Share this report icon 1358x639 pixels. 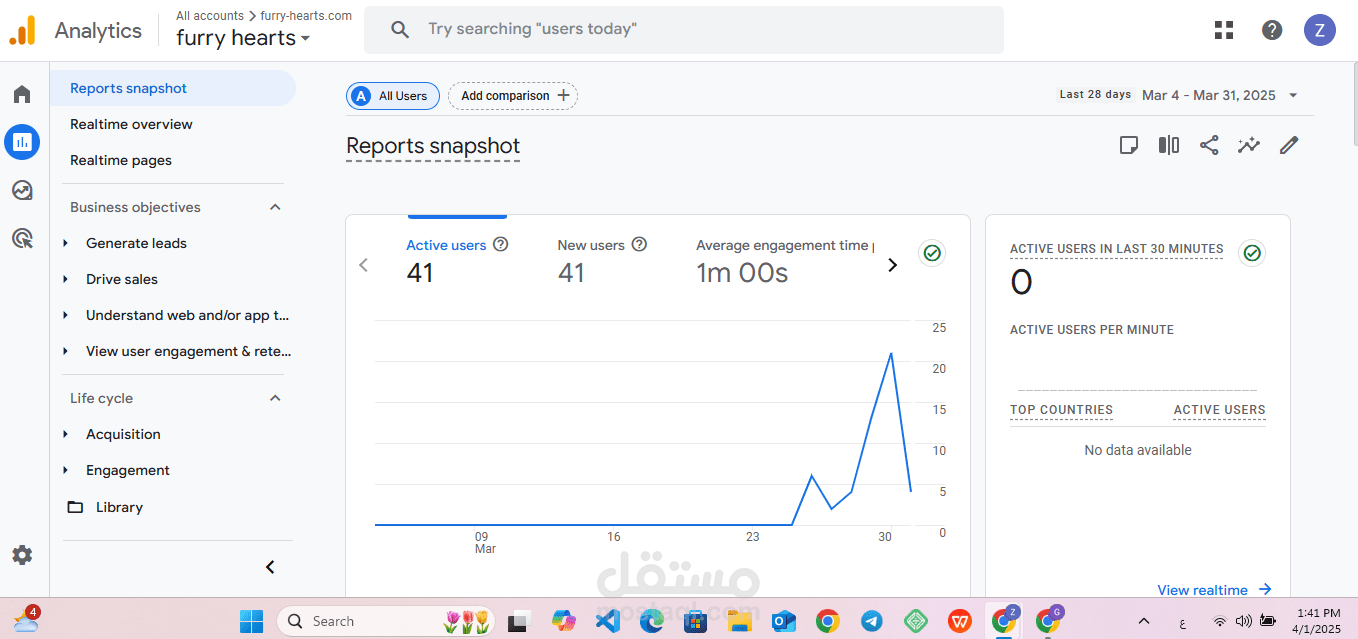(x=1209, y=145)
